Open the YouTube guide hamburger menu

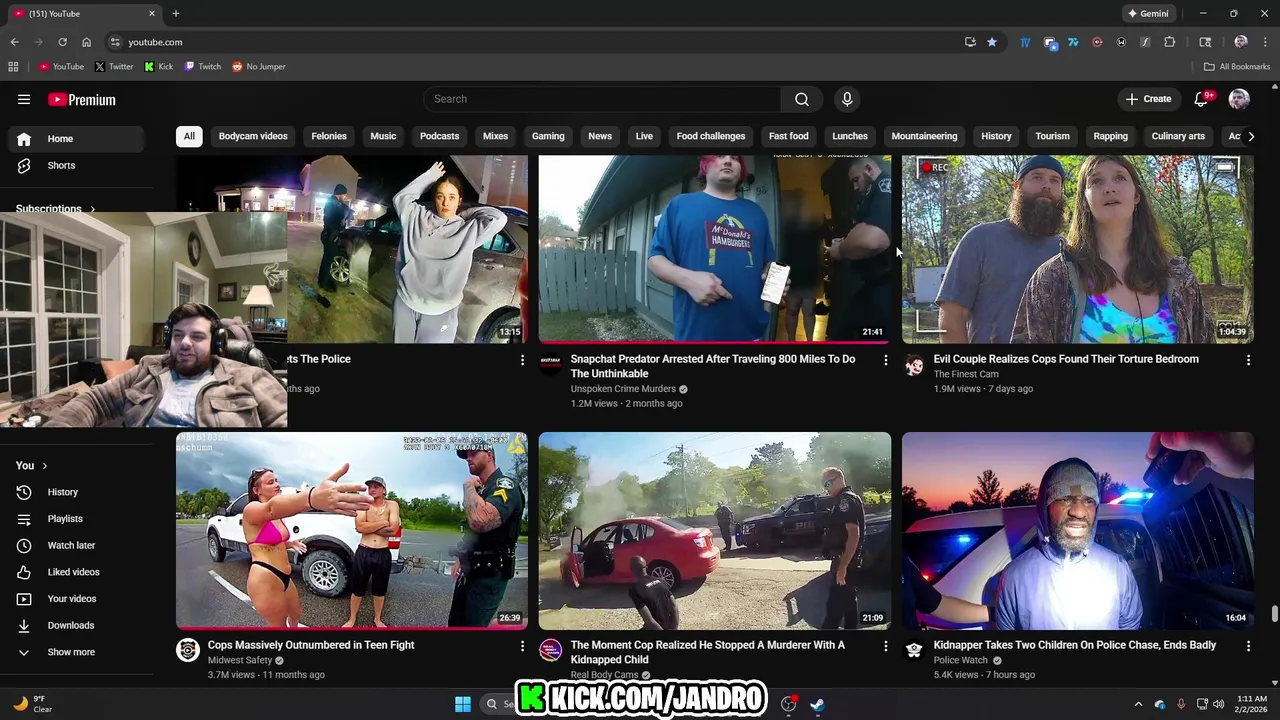(x=24, y=99)
